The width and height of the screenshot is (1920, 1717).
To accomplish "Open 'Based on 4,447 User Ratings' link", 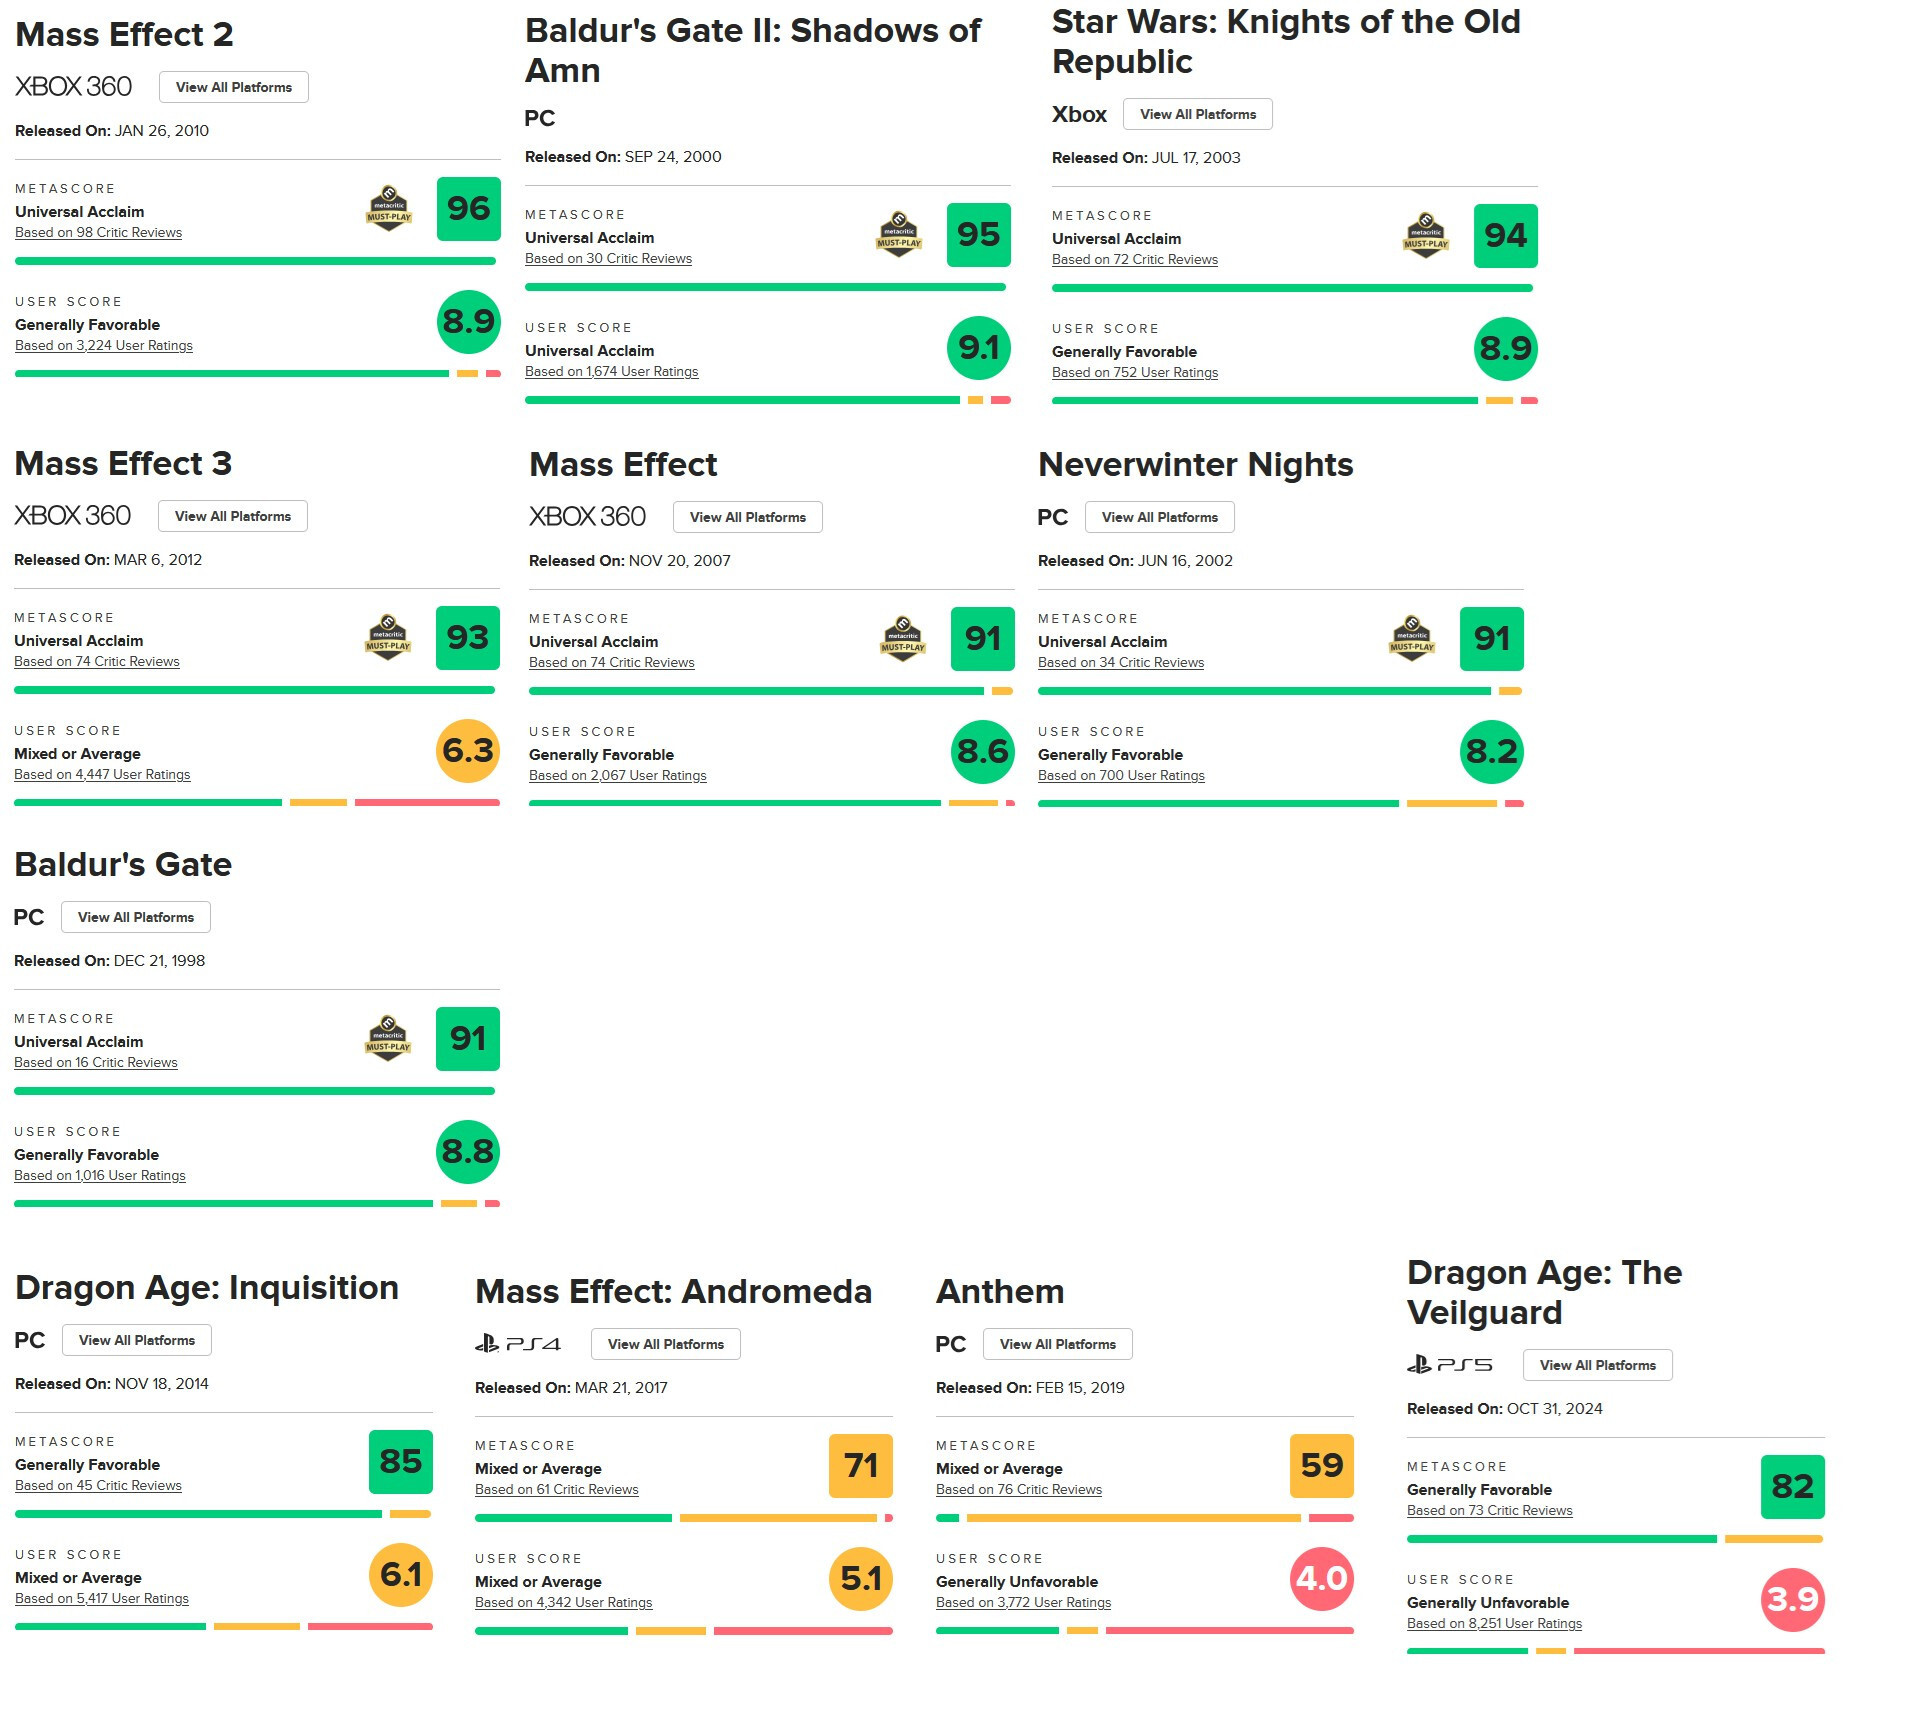I will click(x=102, y=775).
